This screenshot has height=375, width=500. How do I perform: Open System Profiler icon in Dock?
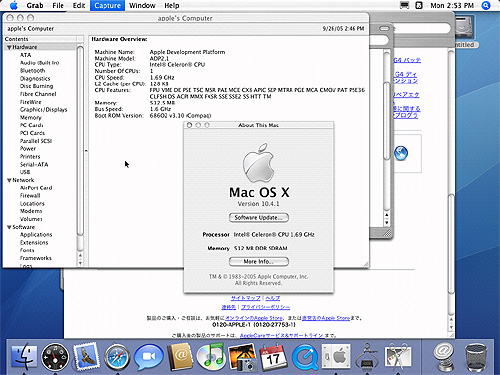[x=367, y=358]
